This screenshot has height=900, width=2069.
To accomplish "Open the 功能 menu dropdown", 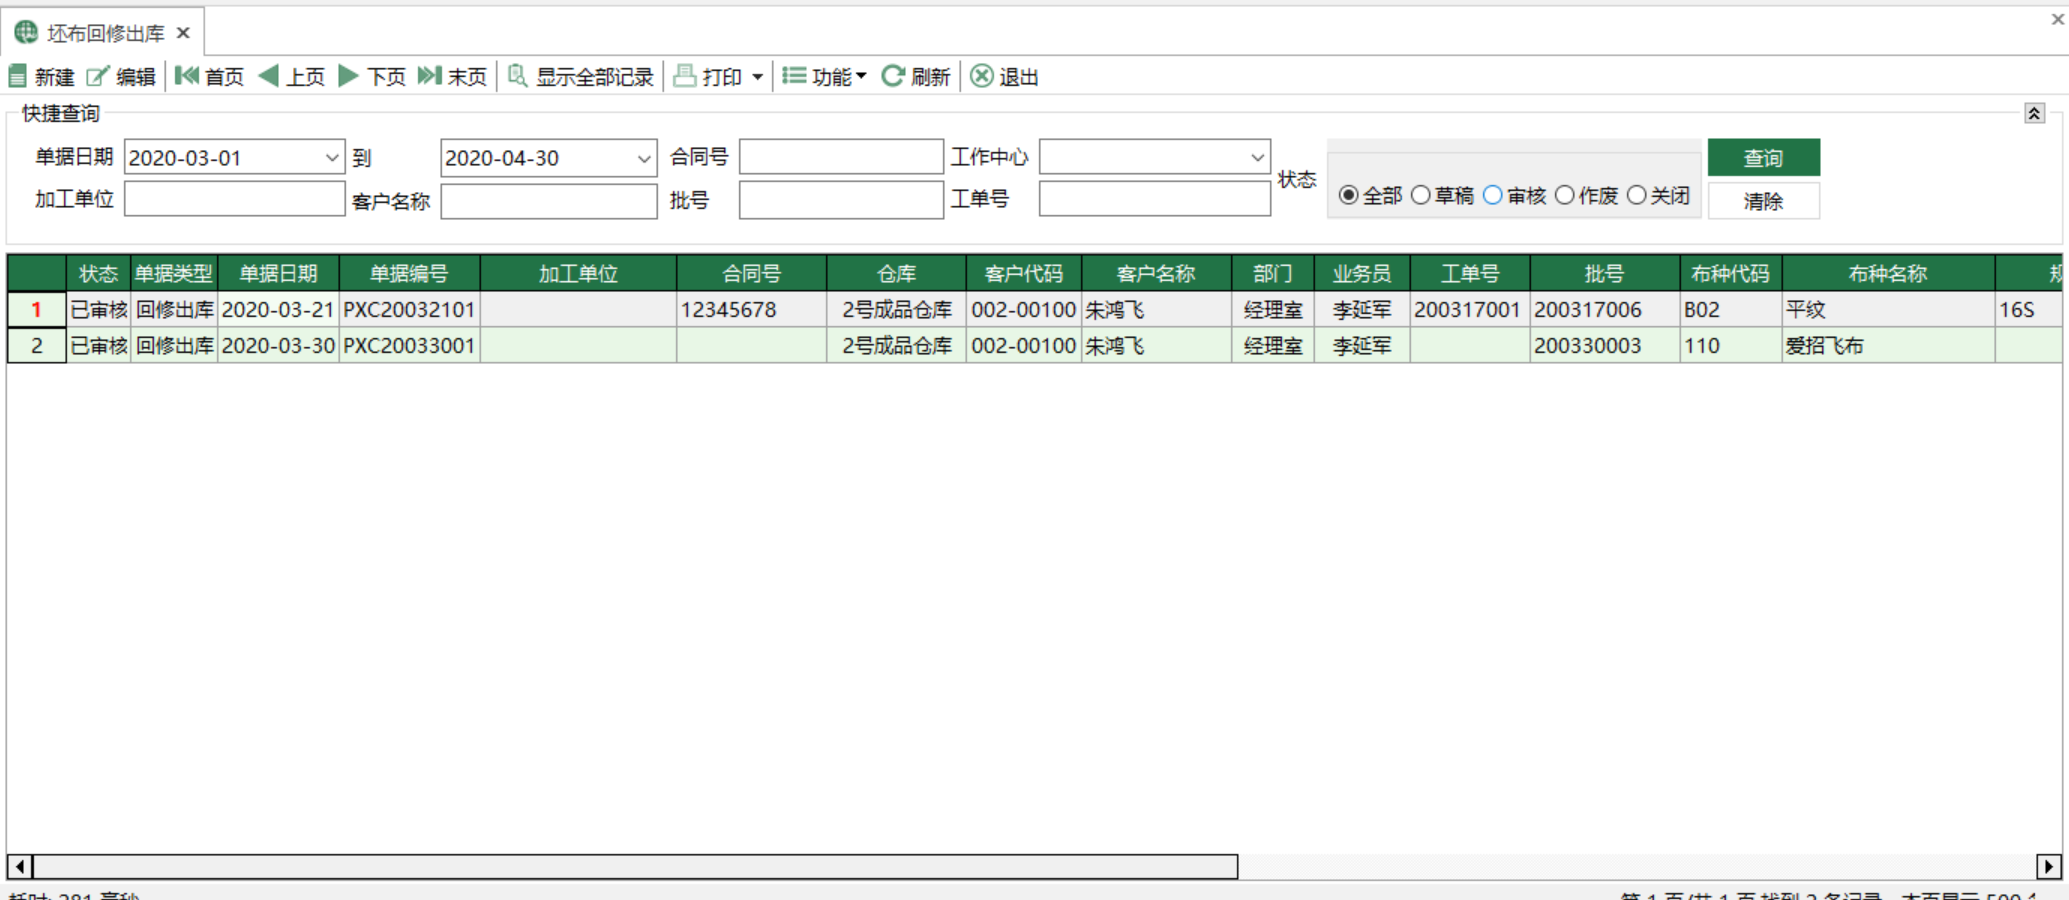I will point(861,76).
